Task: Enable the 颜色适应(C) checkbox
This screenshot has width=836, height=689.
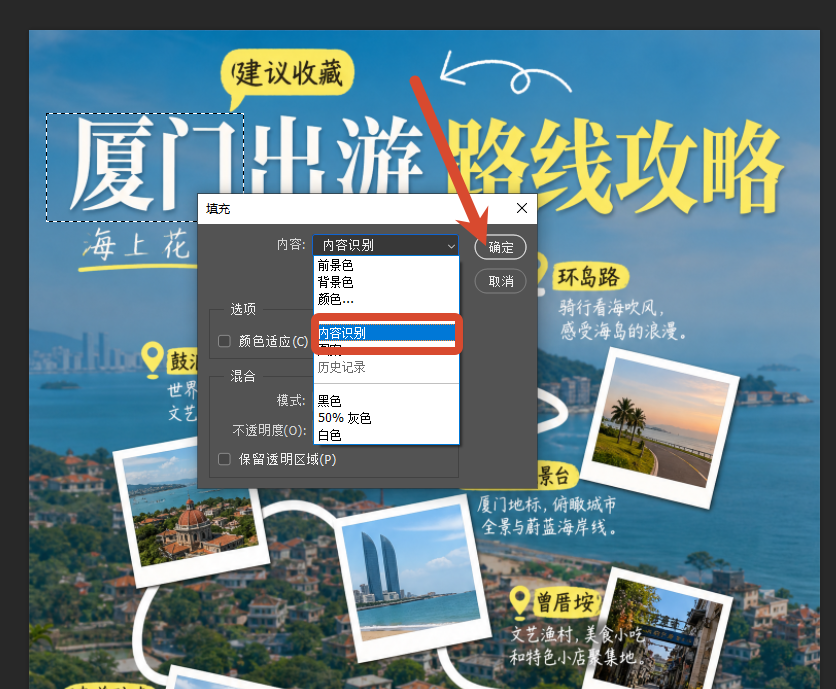Action: pyautogui.click(x=224, y=341)
